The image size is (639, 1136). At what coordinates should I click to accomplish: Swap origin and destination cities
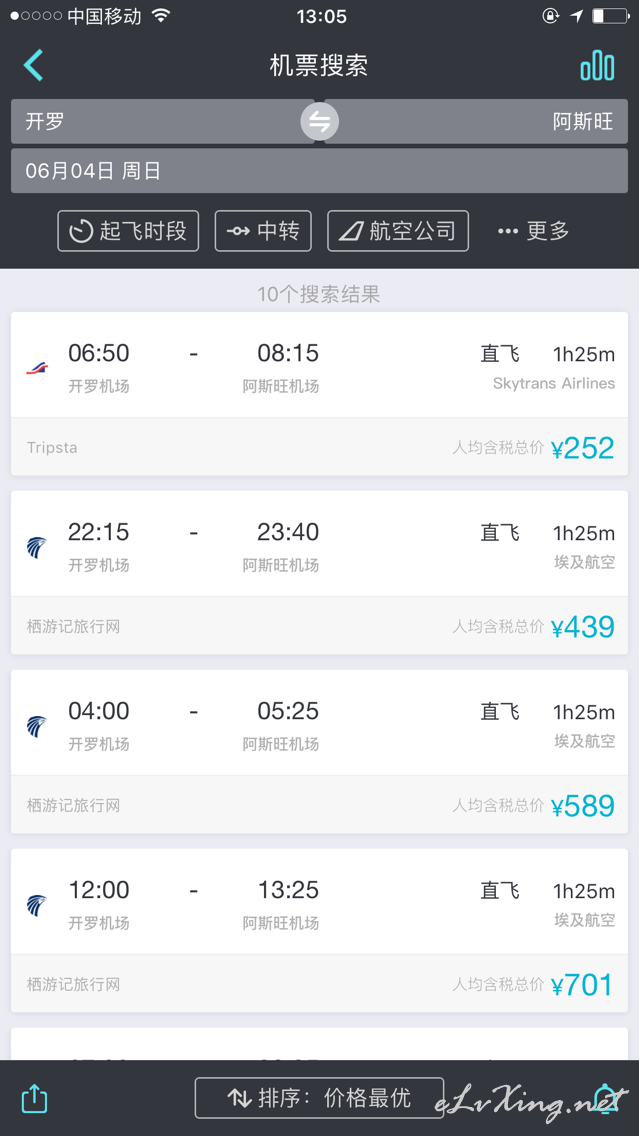click(x=320, y=121)
